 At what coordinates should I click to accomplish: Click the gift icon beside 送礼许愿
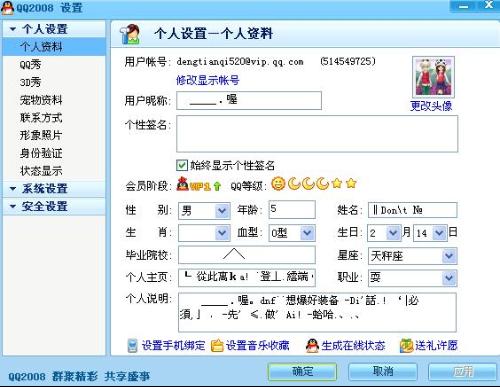[406, 346]
